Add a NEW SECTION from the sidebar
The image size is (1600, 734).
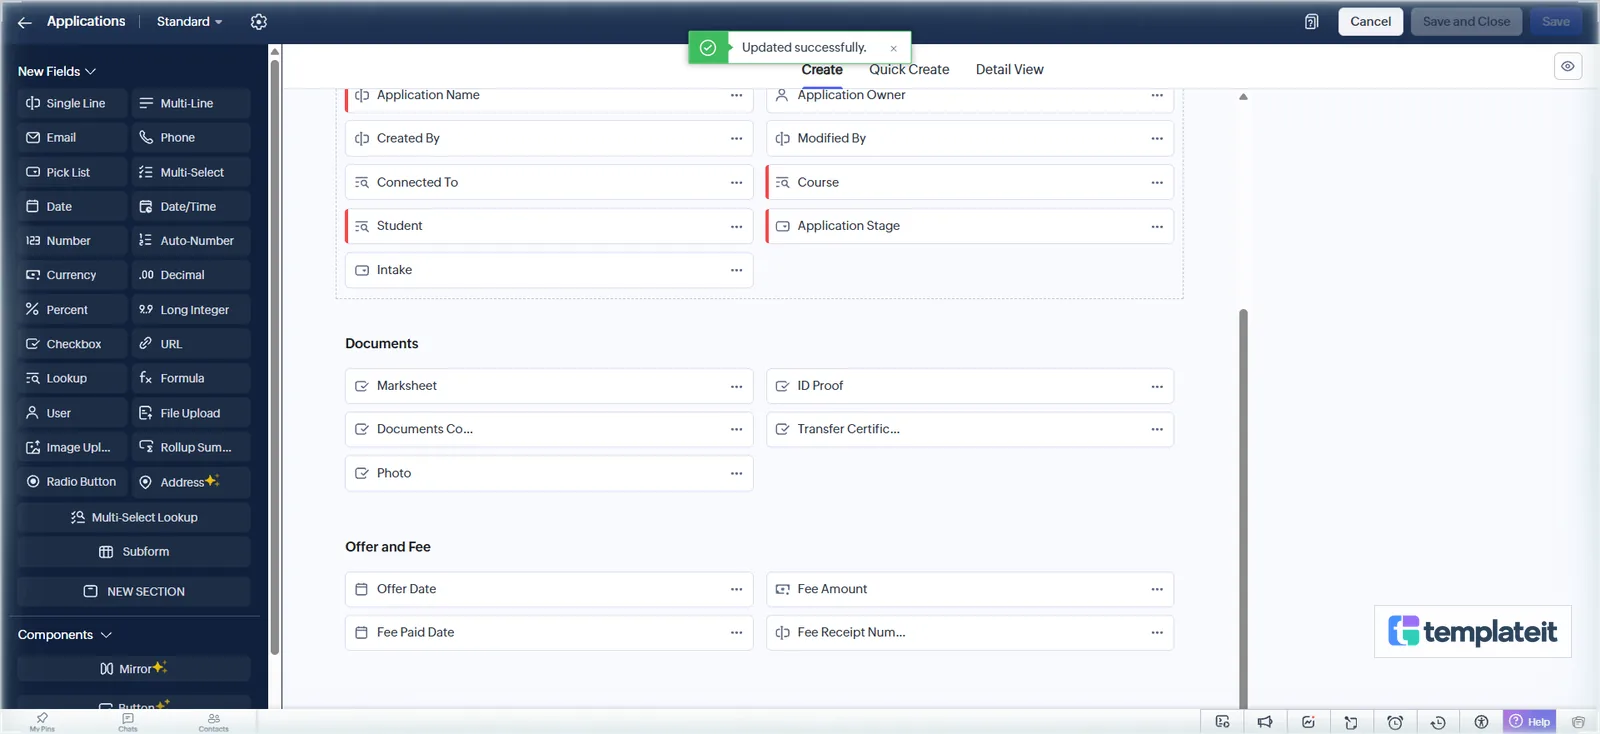tap(134, 592)
